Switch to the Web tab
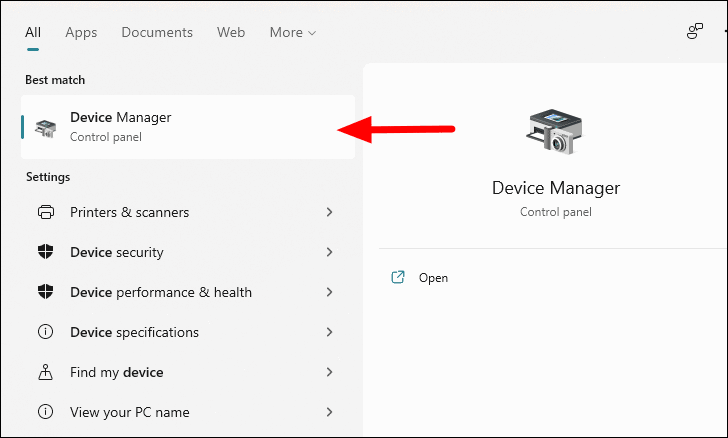This screenshot has height=438, width=728. tap(231, 33)
